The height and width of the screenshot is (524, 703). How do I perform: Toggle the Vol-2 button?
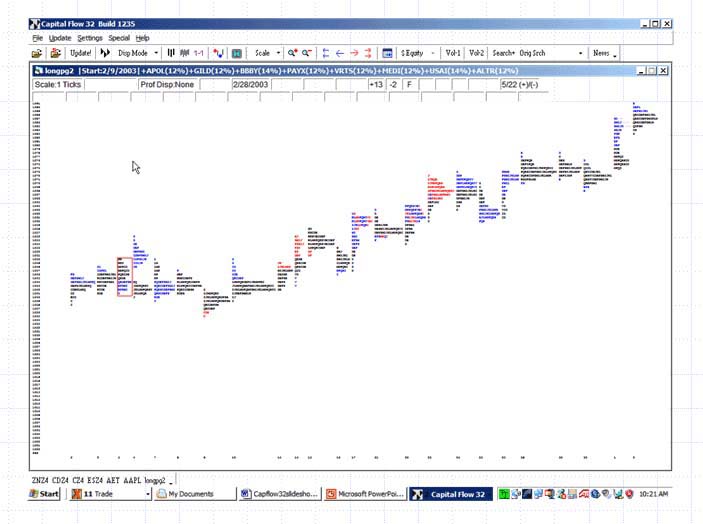(x=477, y=53)
